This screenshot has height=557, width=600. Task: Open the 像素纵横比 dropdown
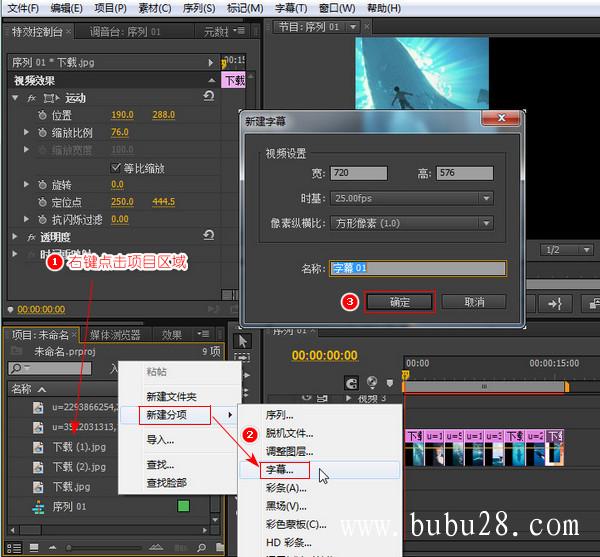pyautogui.click(x=412, y=223)
